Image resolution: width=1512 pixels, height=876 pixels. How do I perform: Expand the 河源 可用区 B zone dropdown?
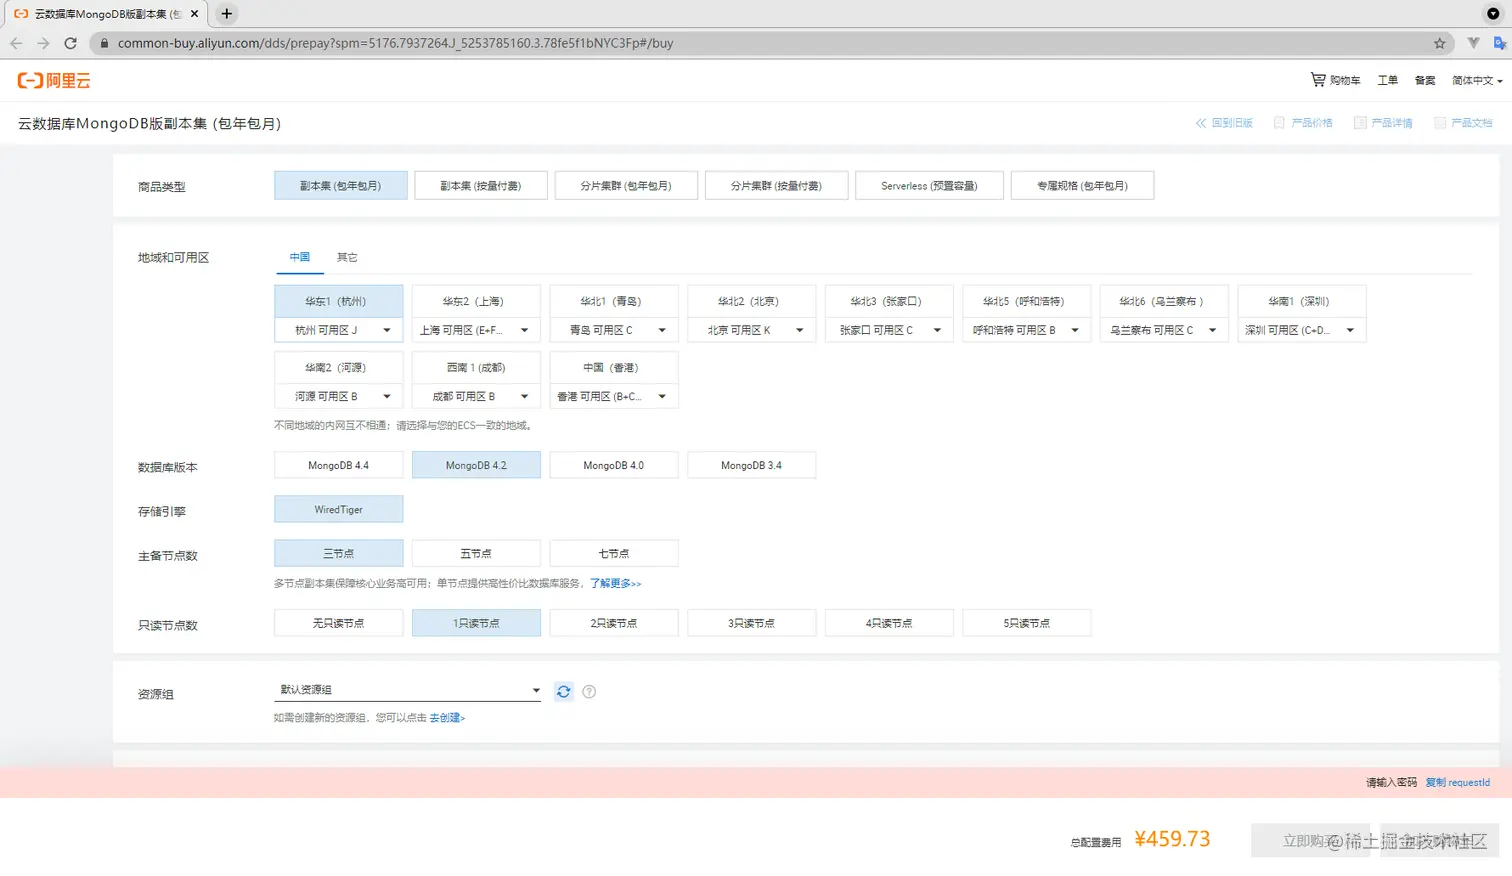click(339, 396)
